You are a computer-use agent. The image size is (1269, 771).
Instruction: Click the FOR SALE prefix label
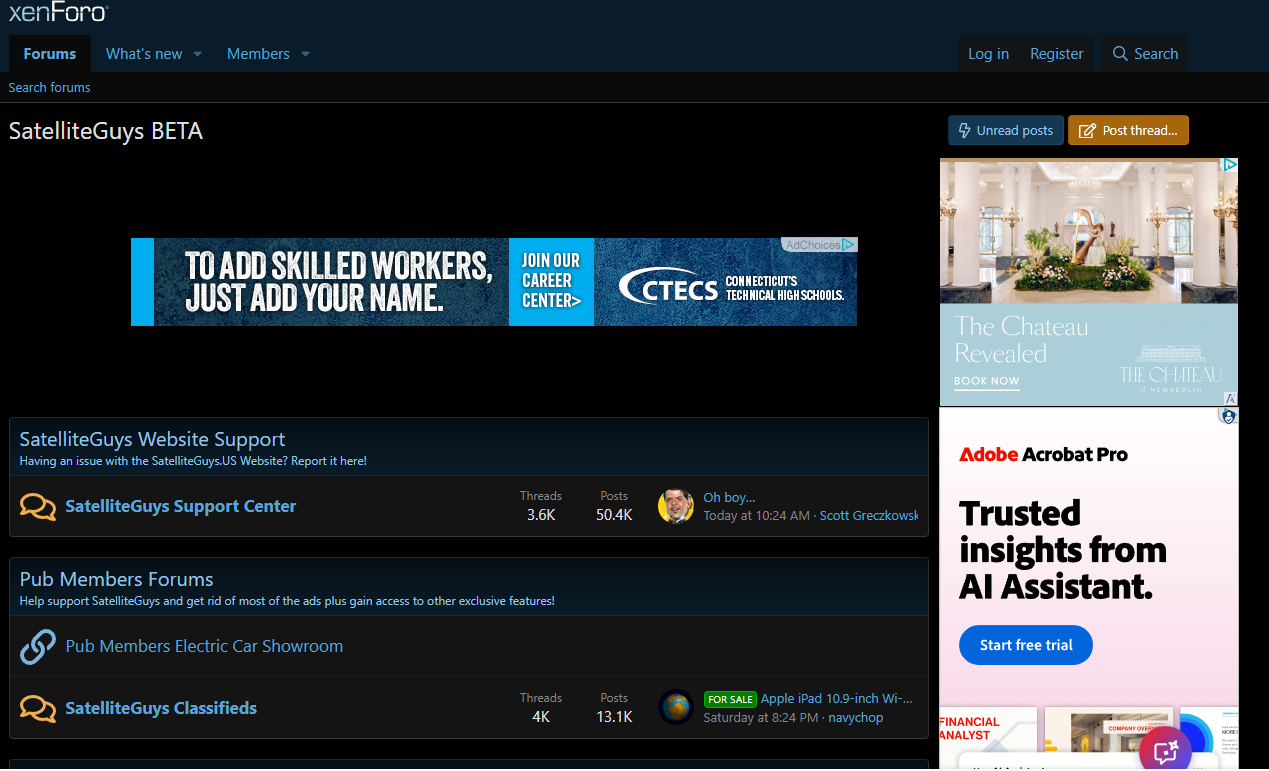730,699
